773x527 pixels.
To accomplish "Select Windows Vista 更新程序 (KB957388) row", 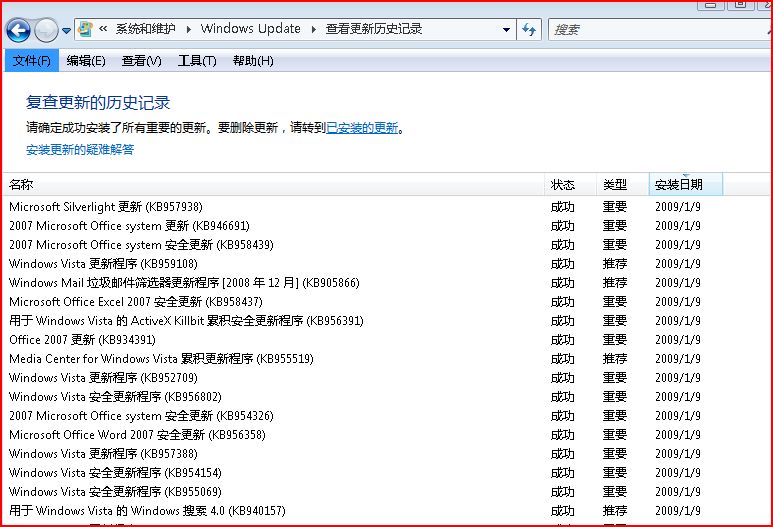I will pos(386,454).
